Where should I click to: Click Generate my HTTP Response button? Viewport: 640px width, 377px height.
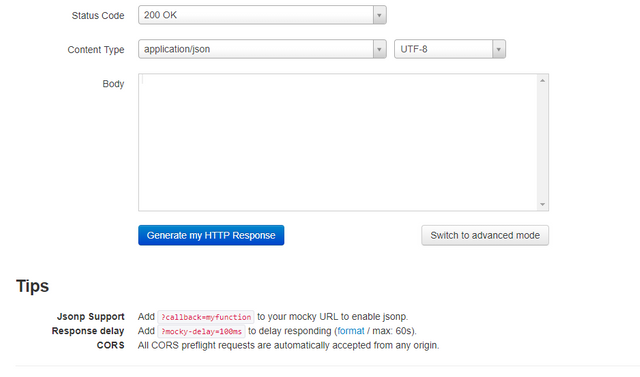(211, 235)
